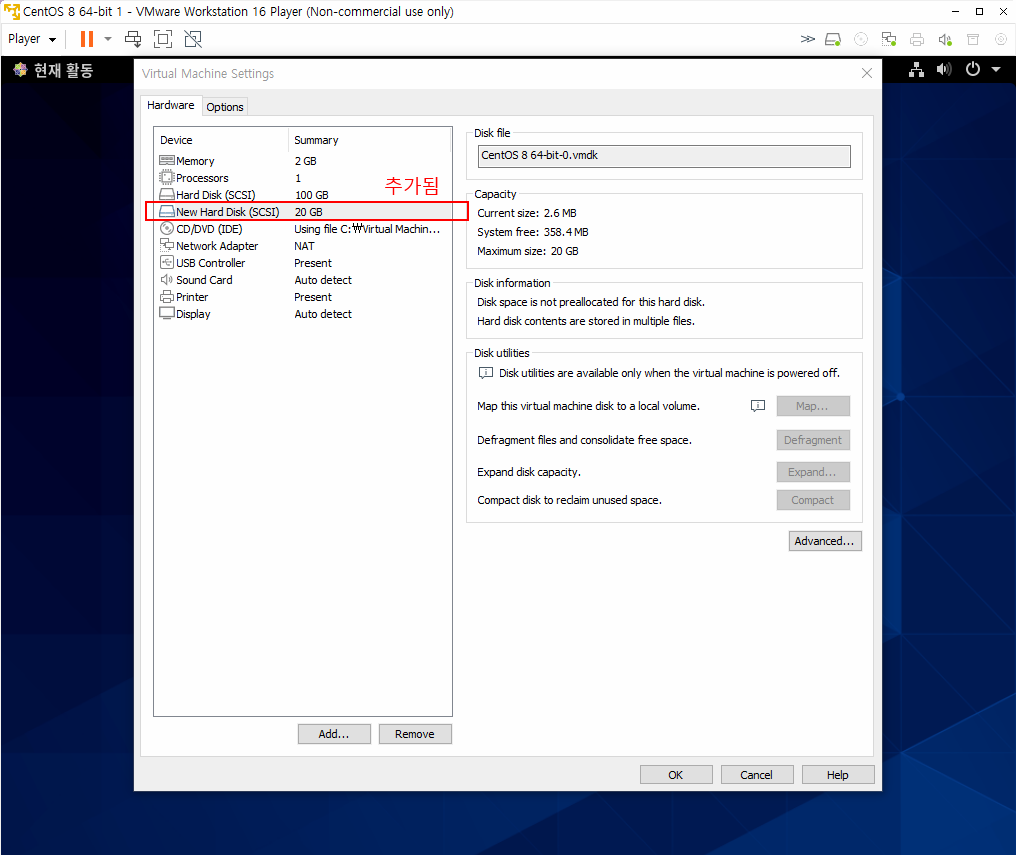This screenshot has width=1016, height=855.
Task: Click the Summary column header
Action: 369,140
